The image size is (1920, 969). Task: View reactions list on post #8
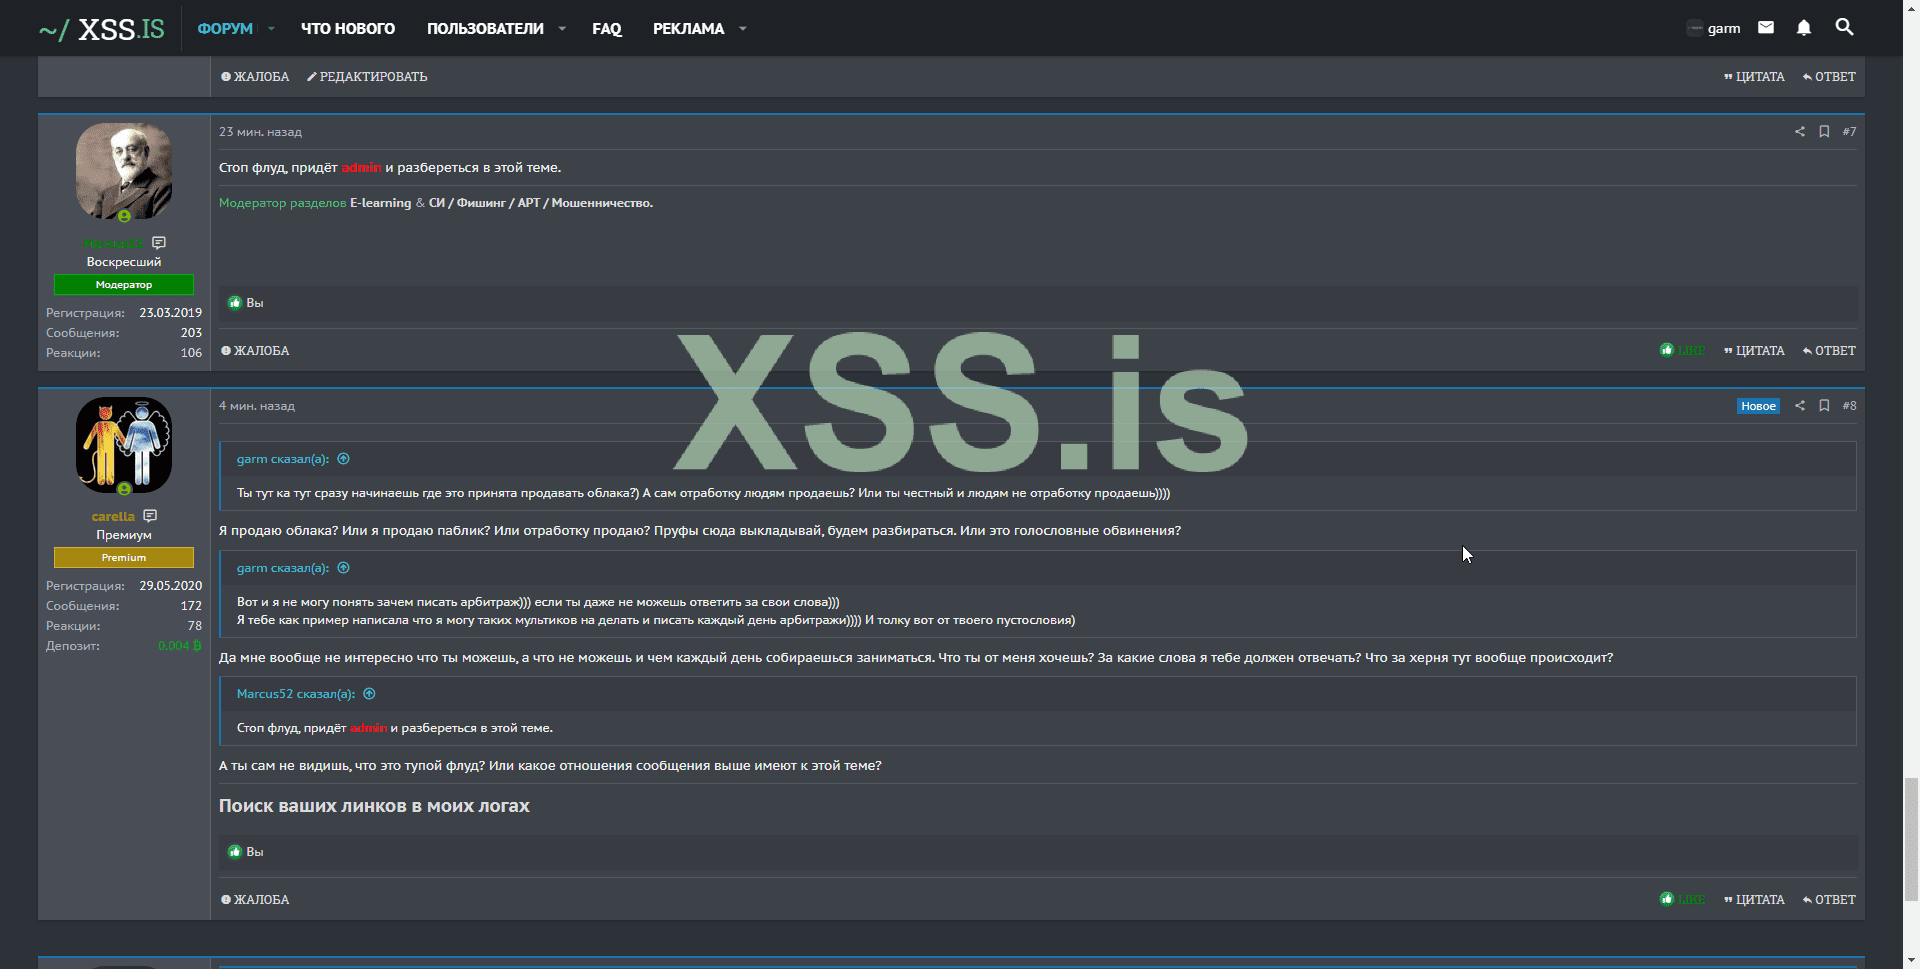255,852
